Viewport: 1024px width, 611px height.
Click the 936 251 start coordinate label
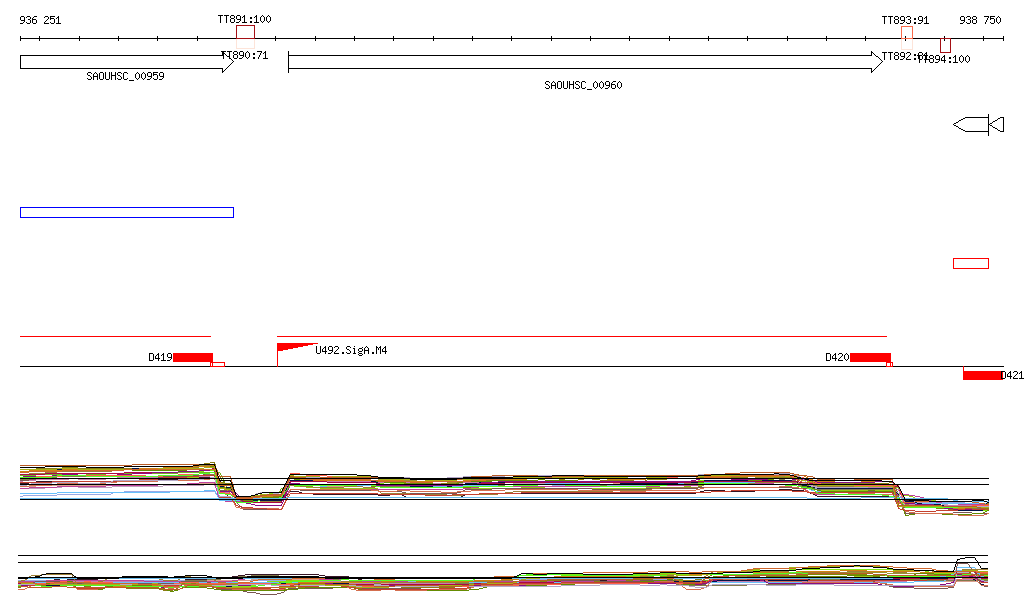click(40, 20)
